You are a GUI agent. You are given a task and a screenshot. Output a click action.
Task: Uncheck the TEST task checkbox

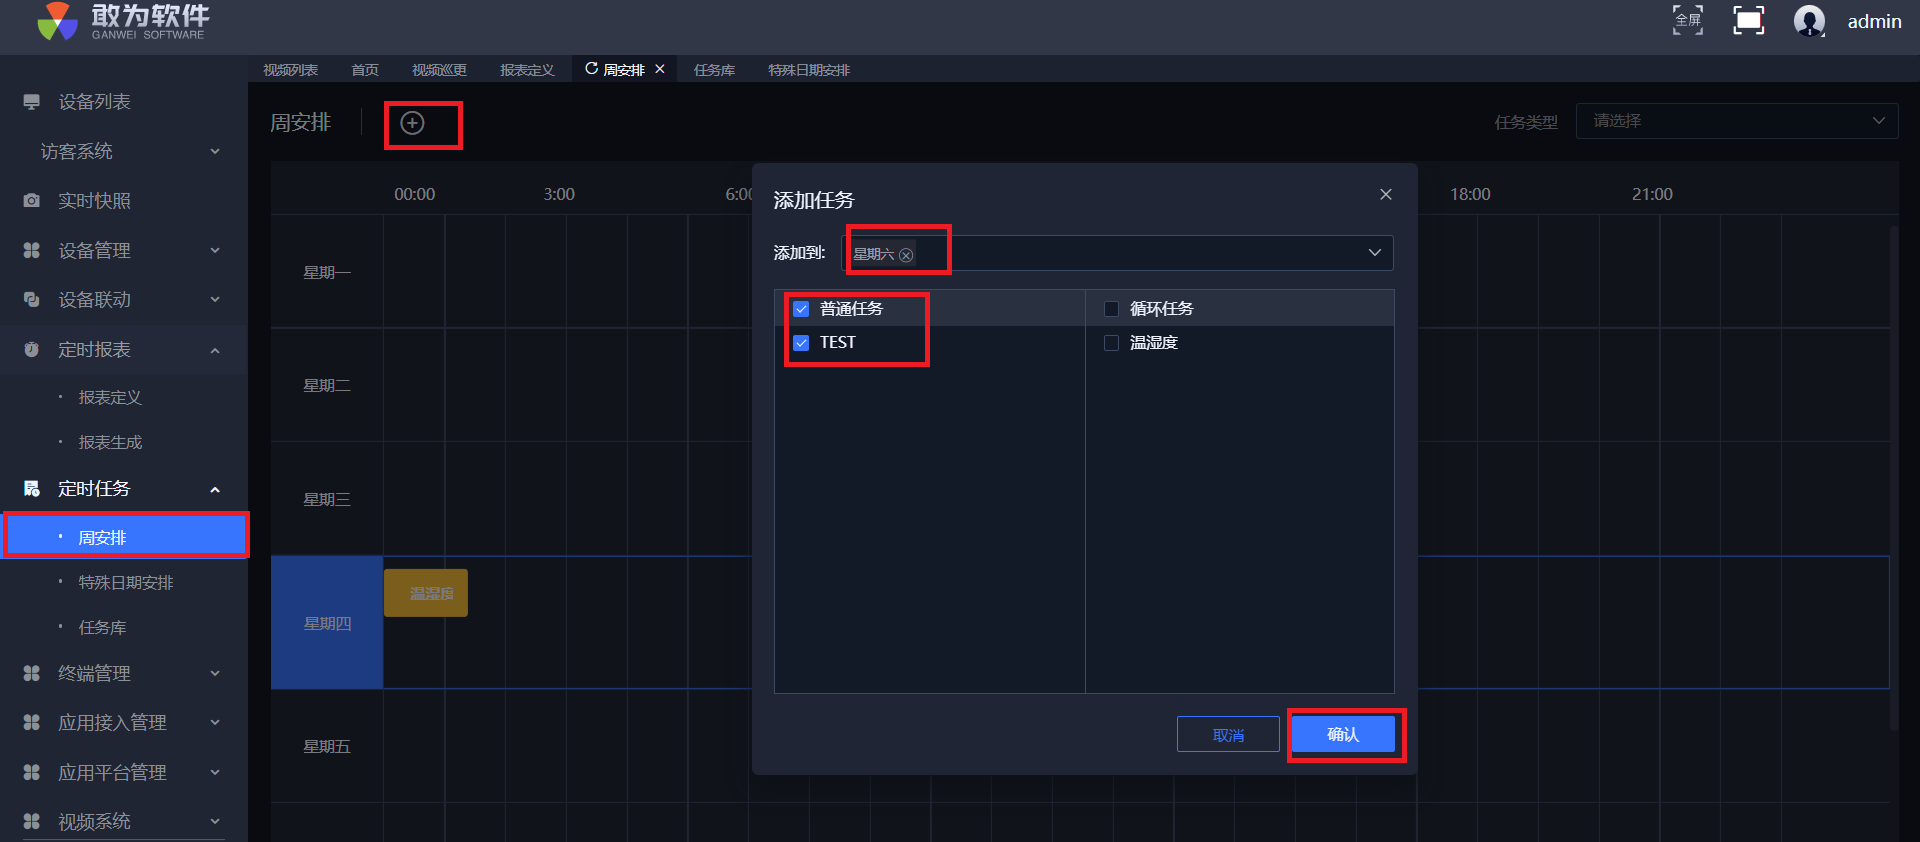pos(801,343)
